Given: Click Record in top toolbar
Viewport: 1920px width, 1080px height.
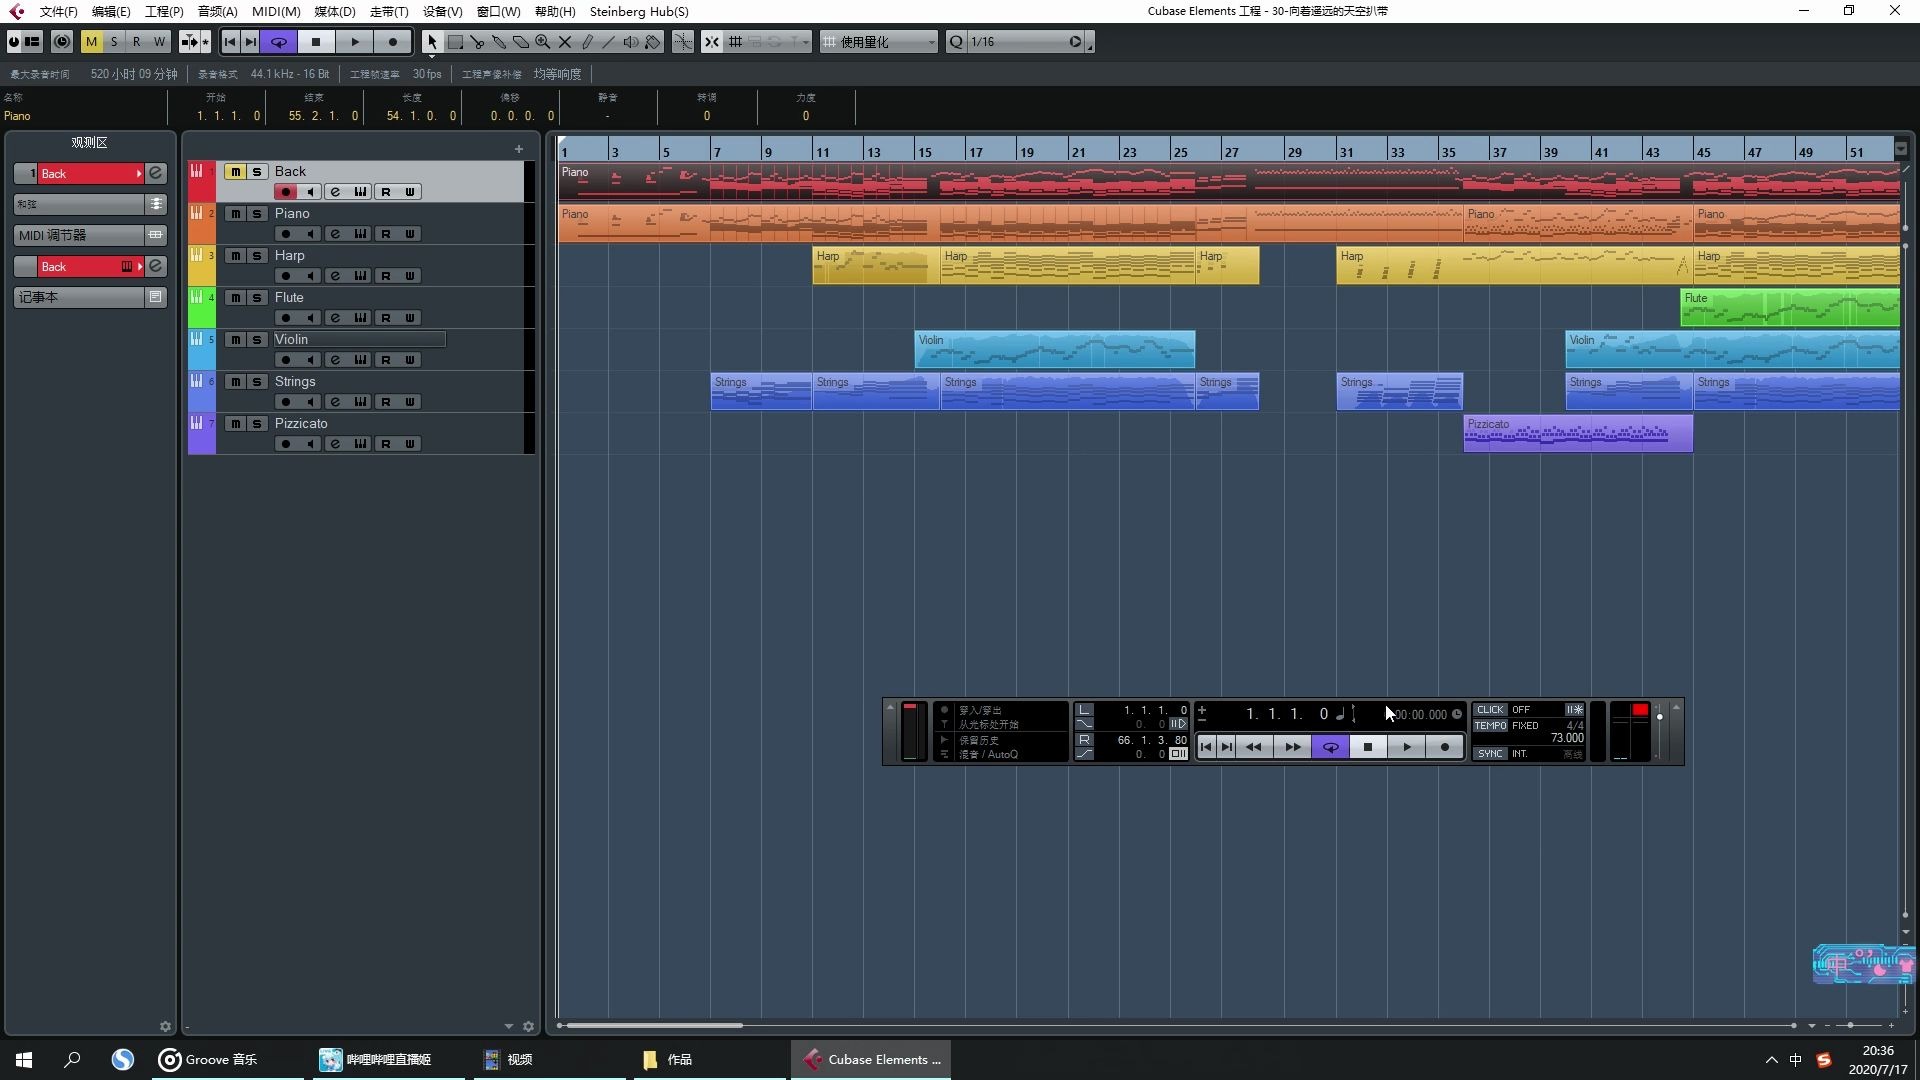Looking at the screenshot, I should tap(393, 42).
